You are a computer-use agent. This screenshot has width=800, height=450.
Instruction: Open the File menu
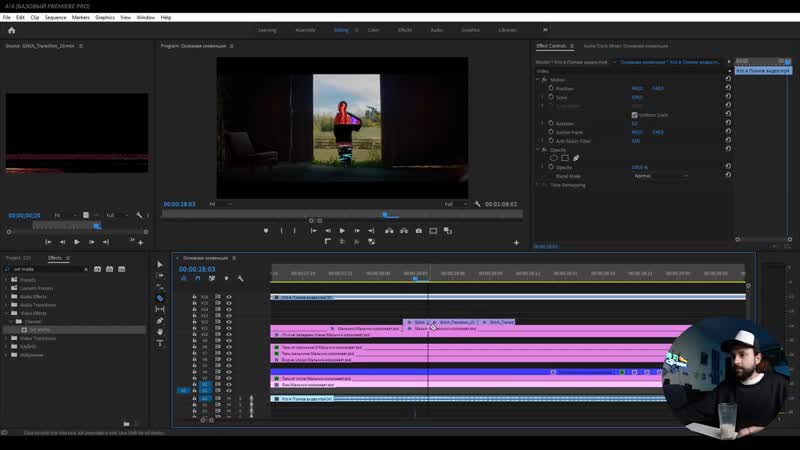click(x=7, y=17)
